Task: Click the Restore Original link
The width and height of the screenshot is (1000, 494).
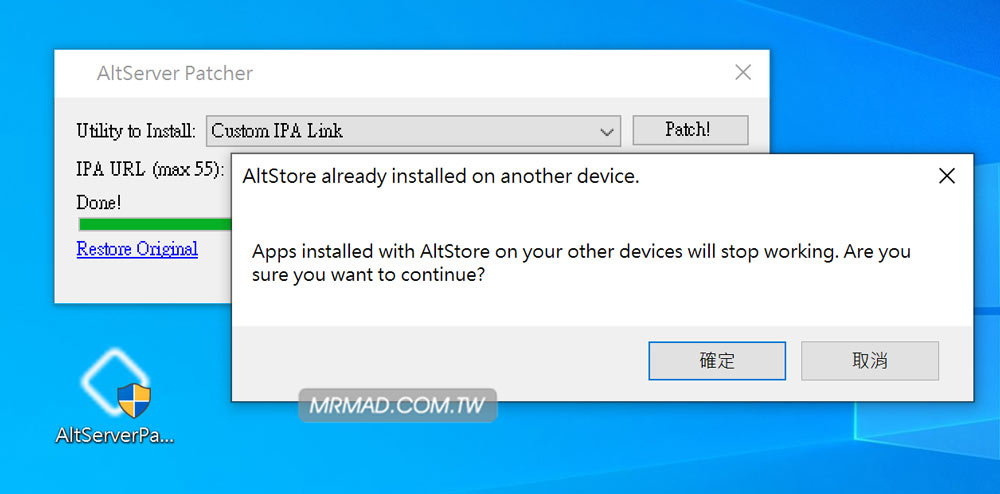Action: coord(137,249)
